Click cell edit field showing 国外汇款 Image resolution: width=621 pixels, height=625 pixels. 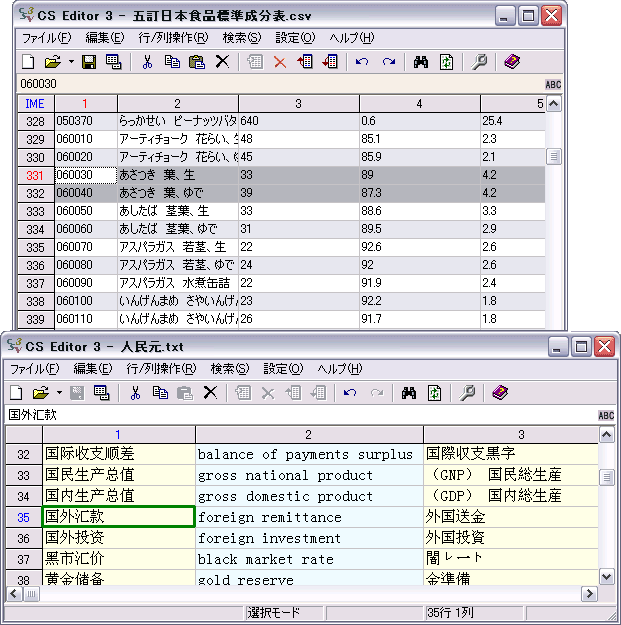click(x=301, y=415)
